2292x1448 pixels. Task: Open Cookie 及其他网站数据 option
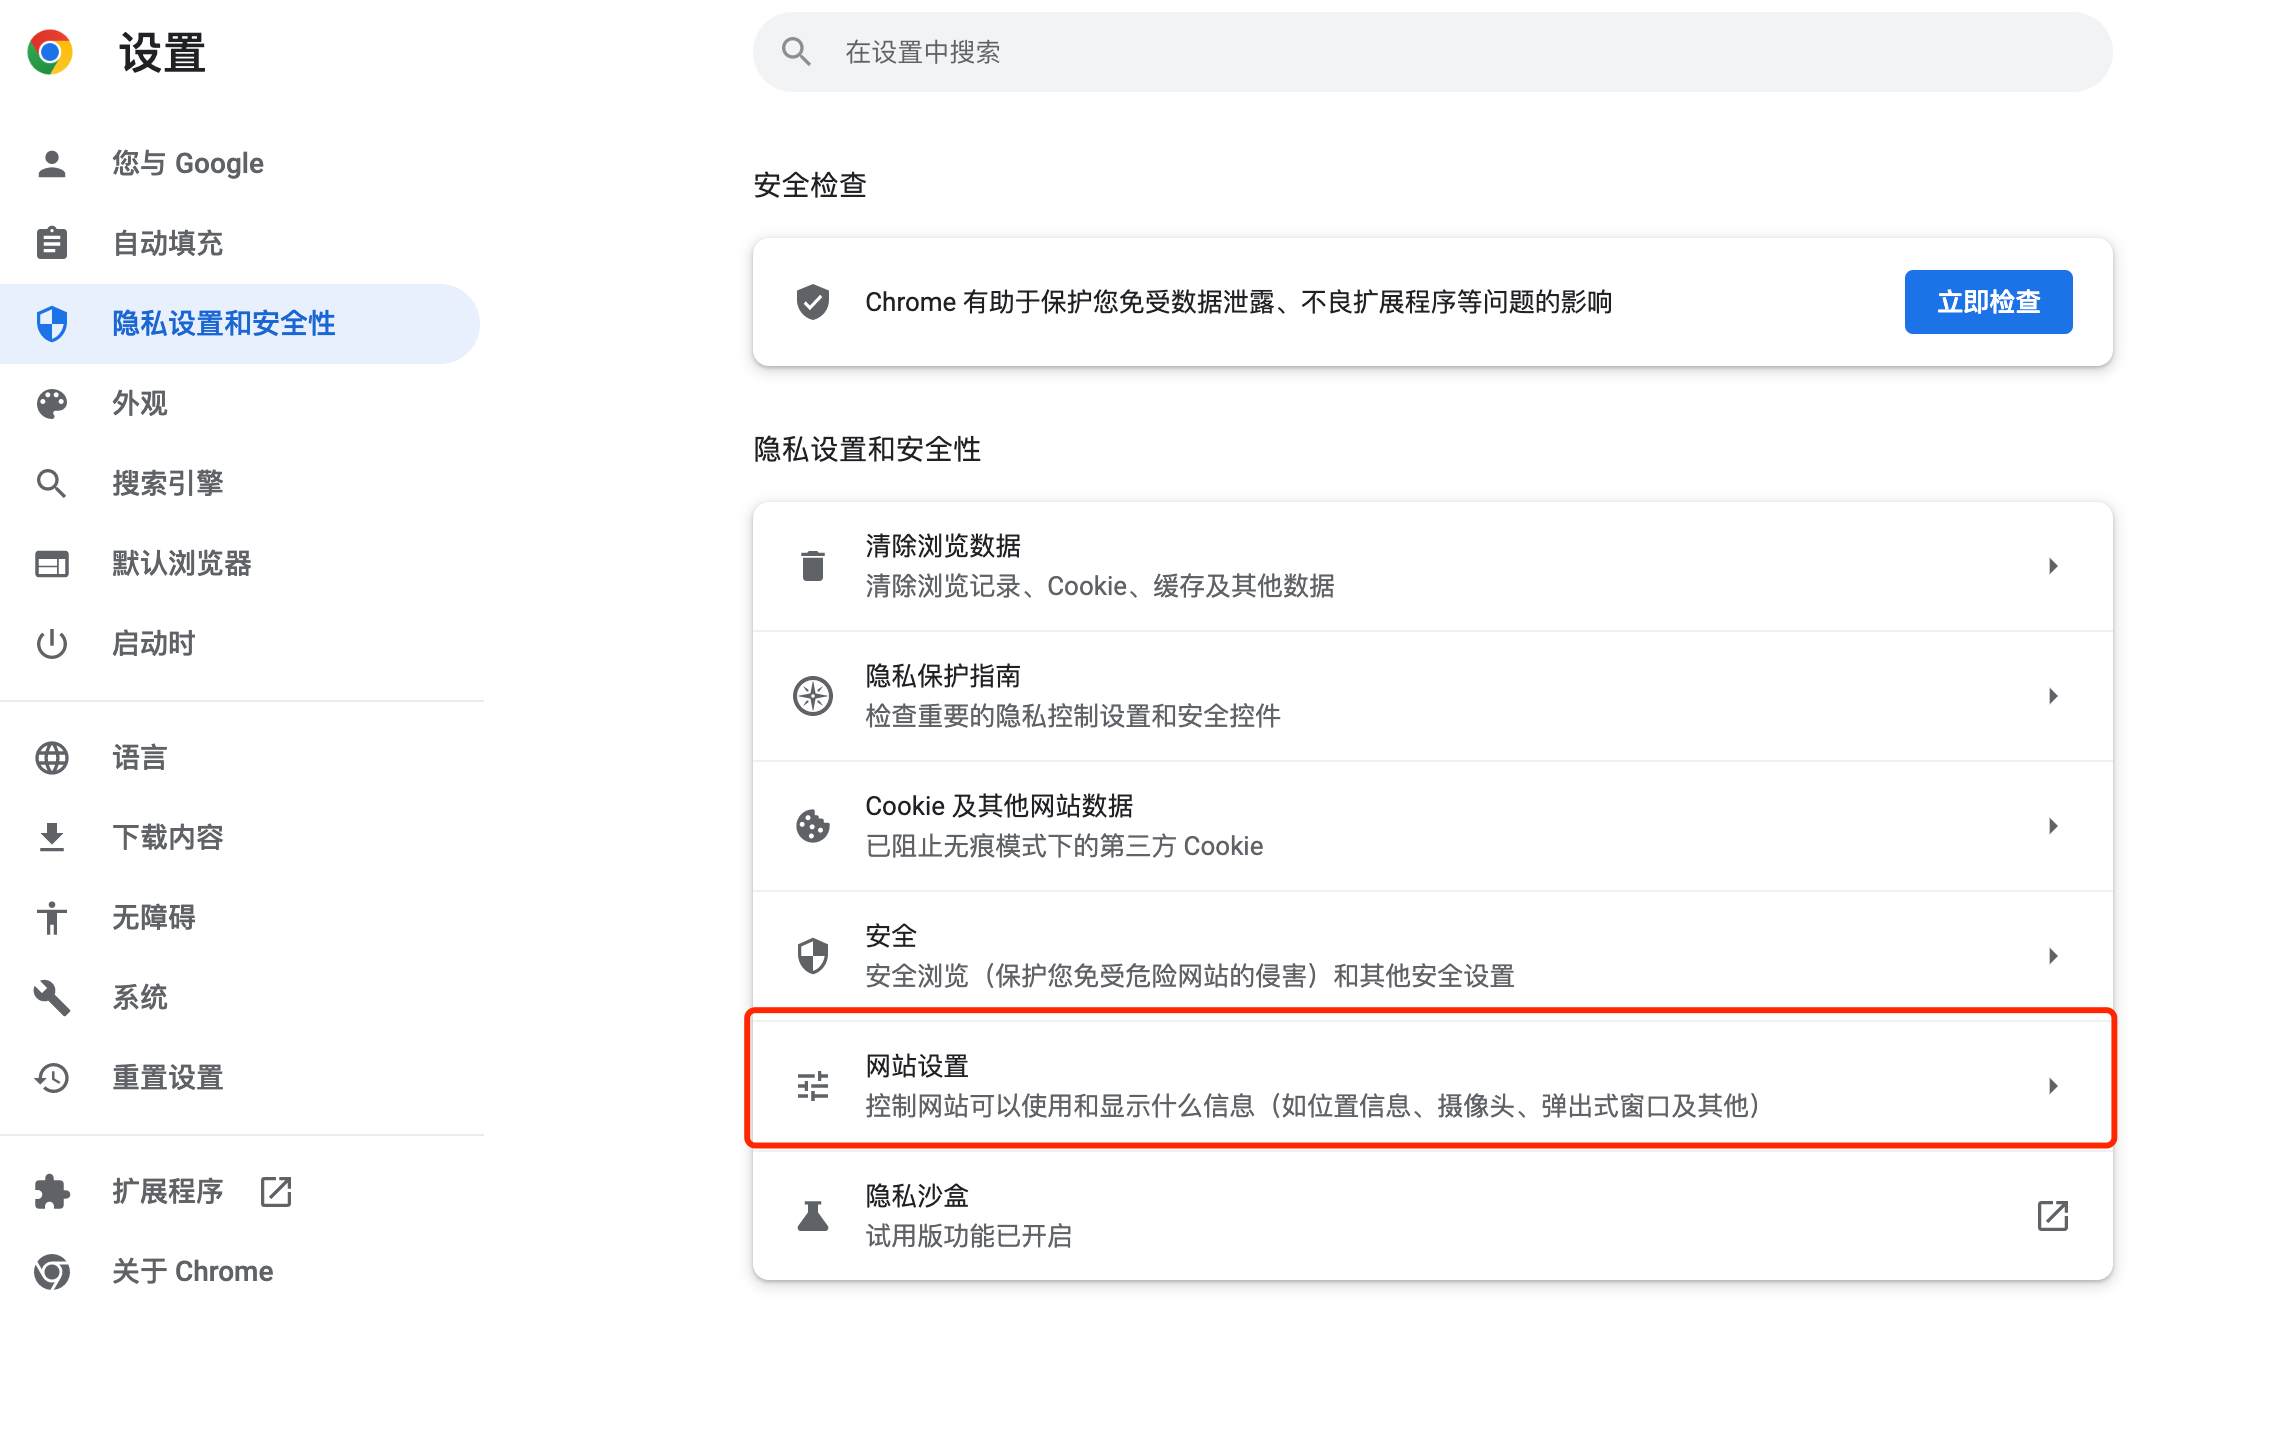pos(1432,825)
